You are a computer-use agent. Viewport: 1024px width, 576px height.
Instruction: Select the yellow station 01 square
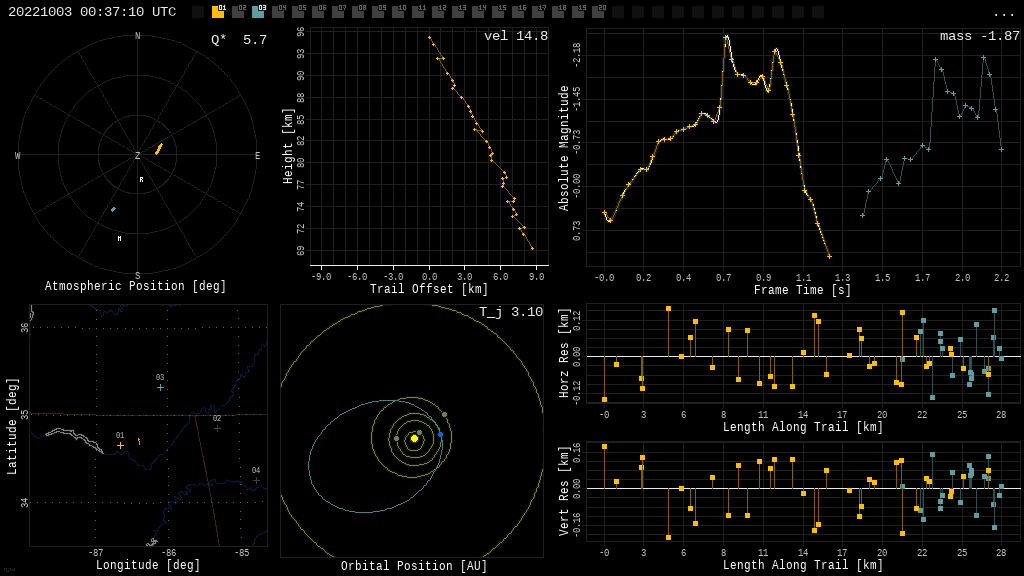(218, 12)
